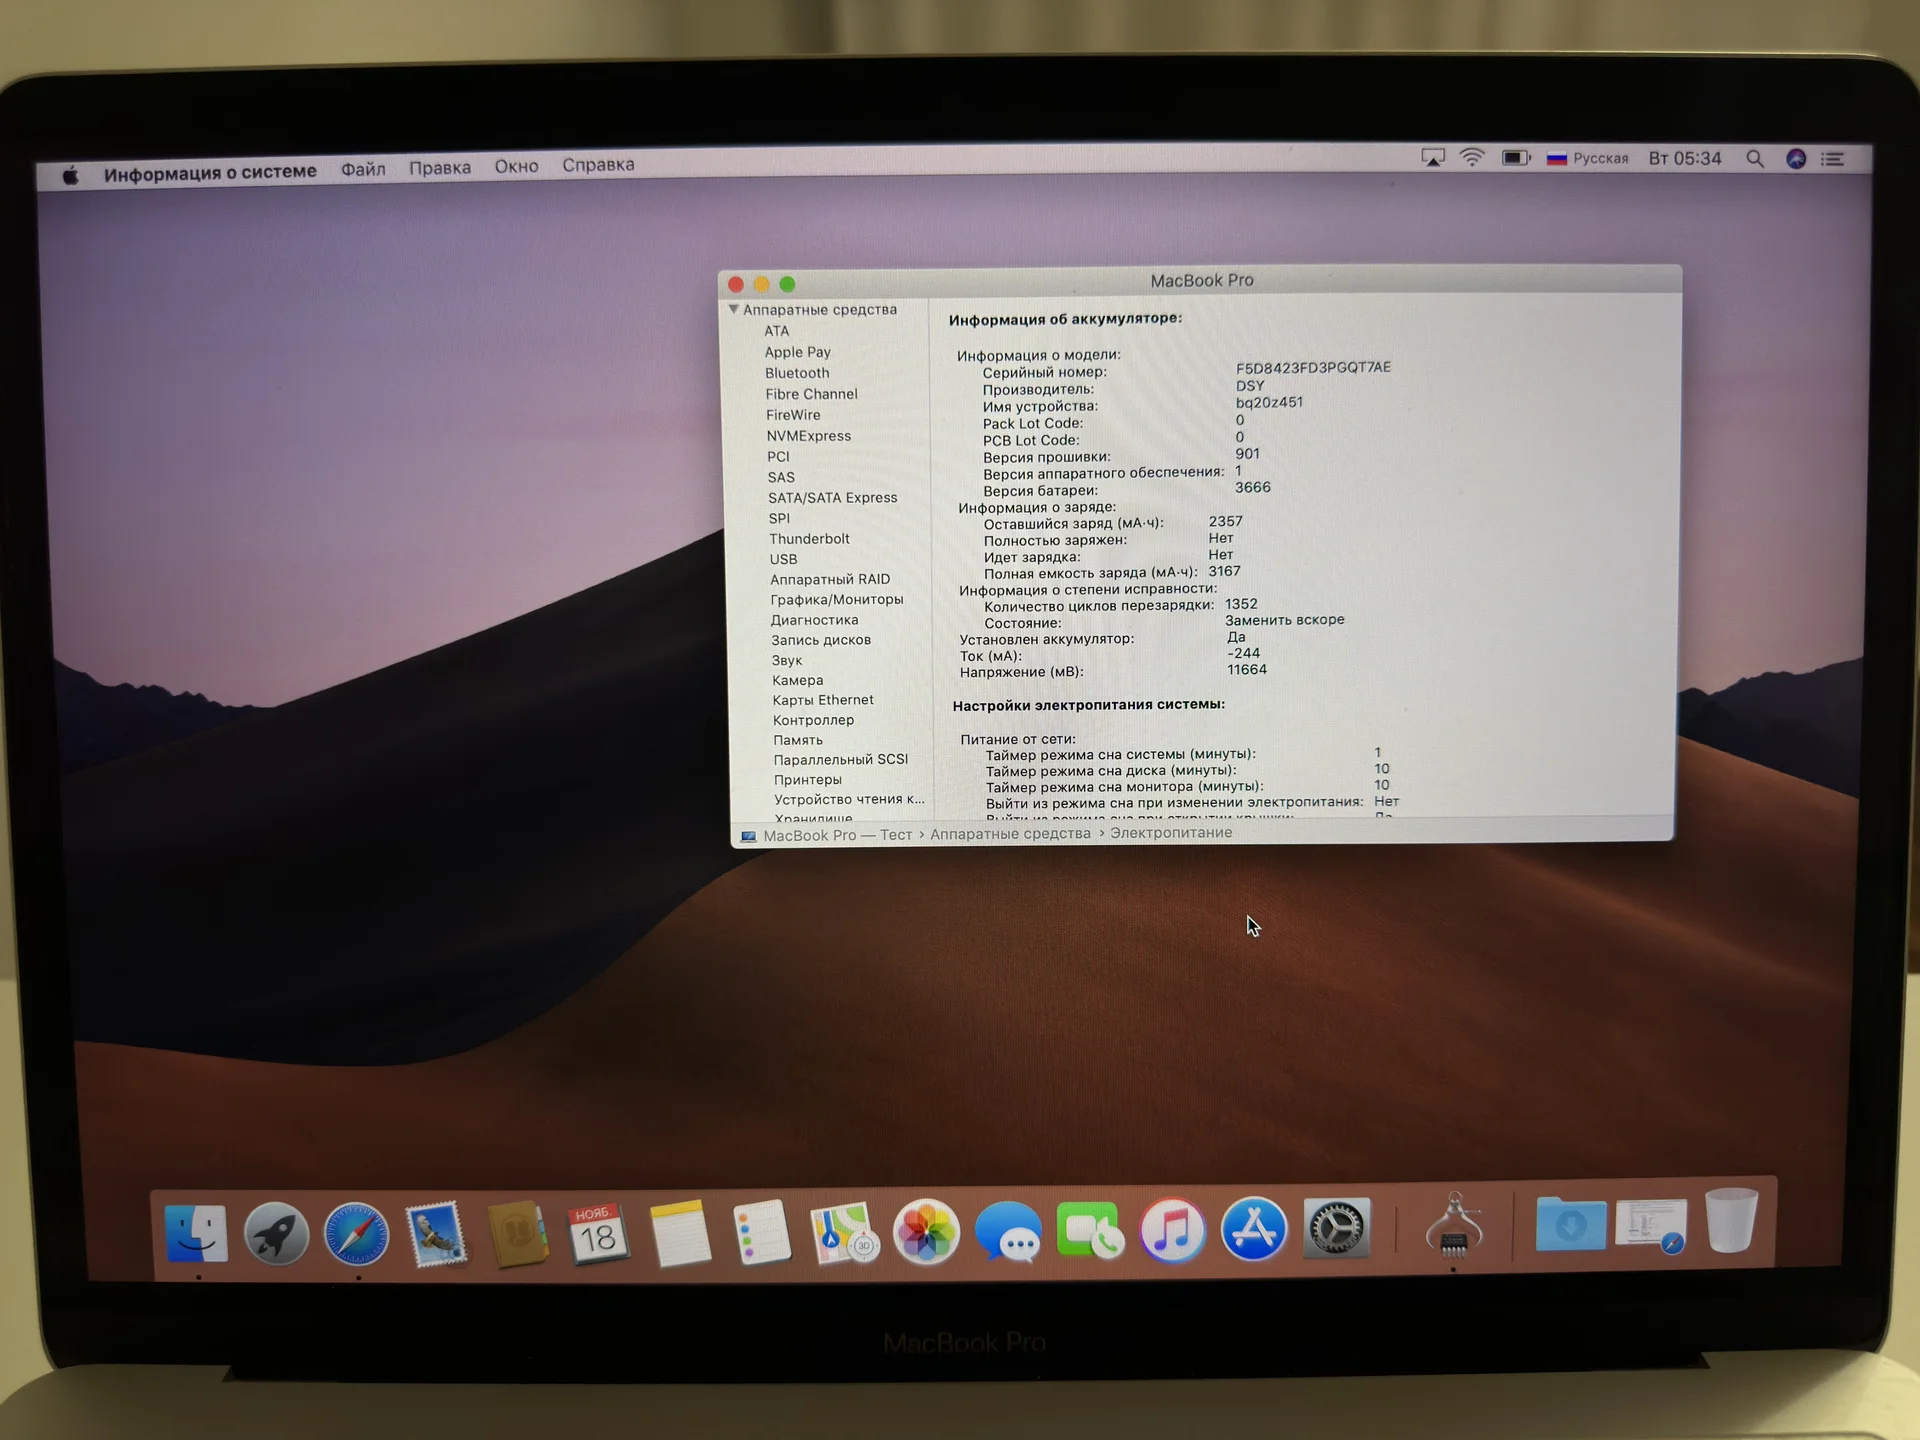Click the Siri icon in menu bar
Viewport: 1920px width, 1440px height.
(x=1796, y=159)
